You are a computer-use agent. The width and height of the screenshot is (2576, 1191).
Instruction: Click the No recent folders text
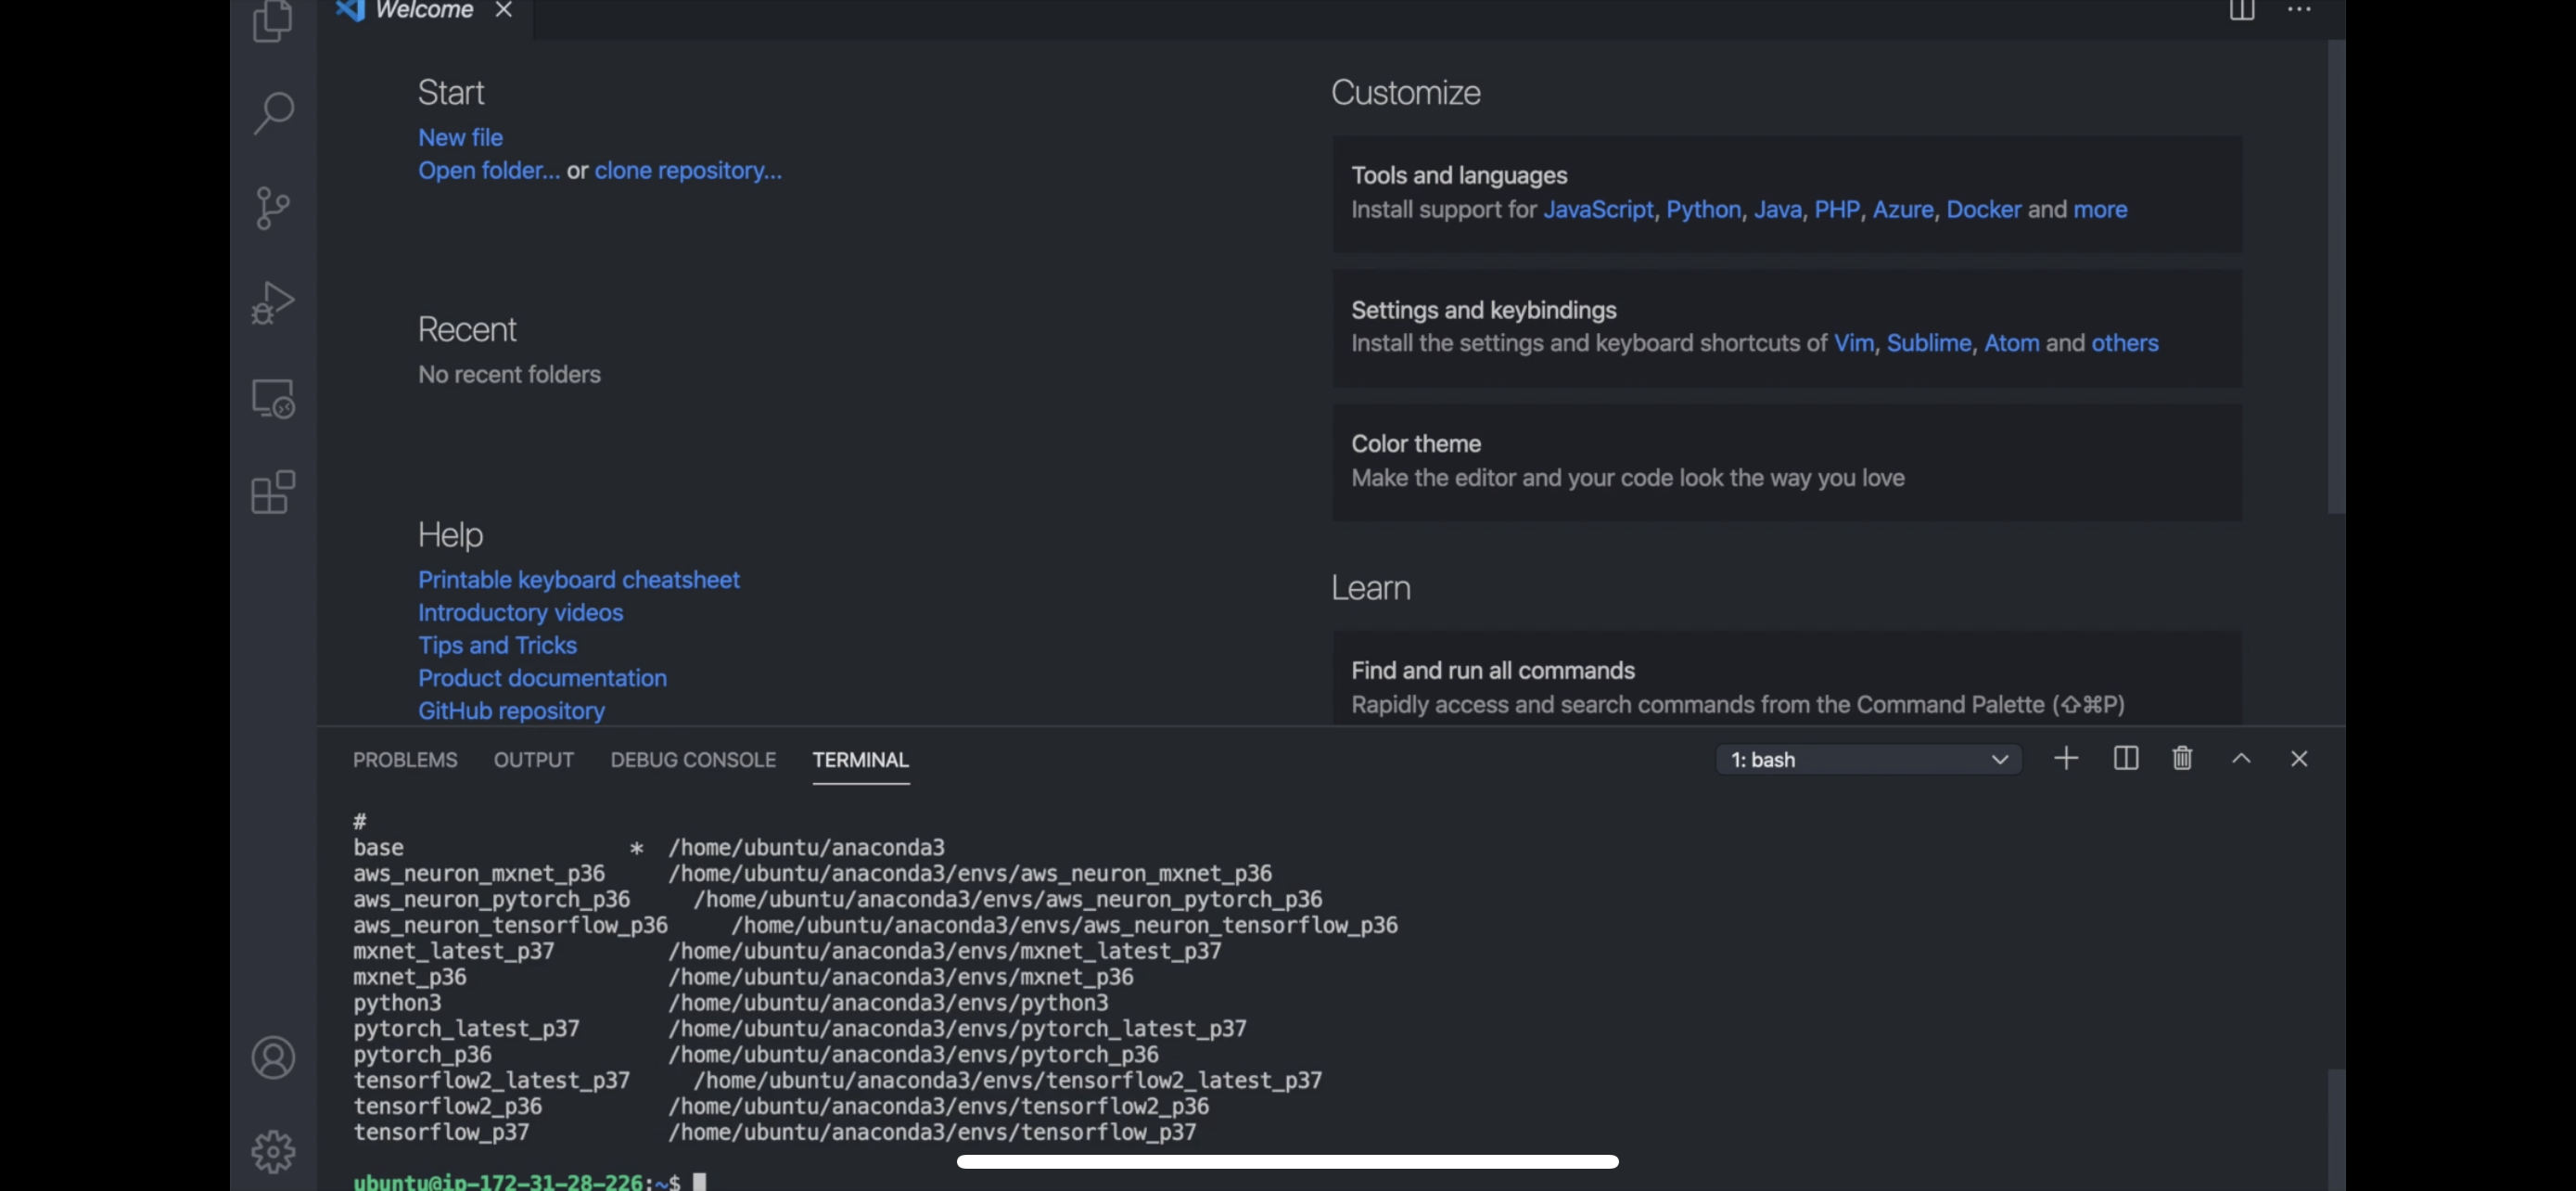pyautogui.click(x=509, y=375)
